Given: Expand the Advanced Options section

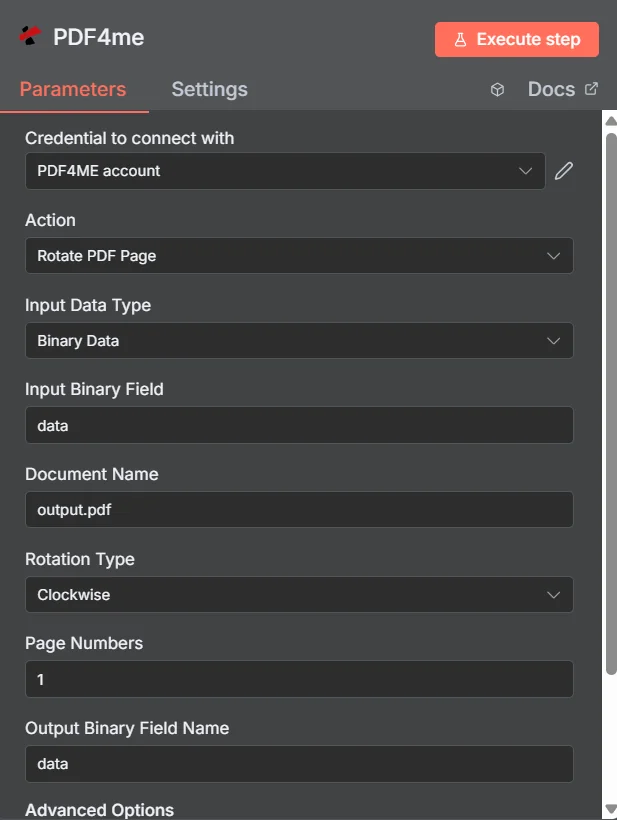Looking at the screenshot, I should click(x=99, y=809).
